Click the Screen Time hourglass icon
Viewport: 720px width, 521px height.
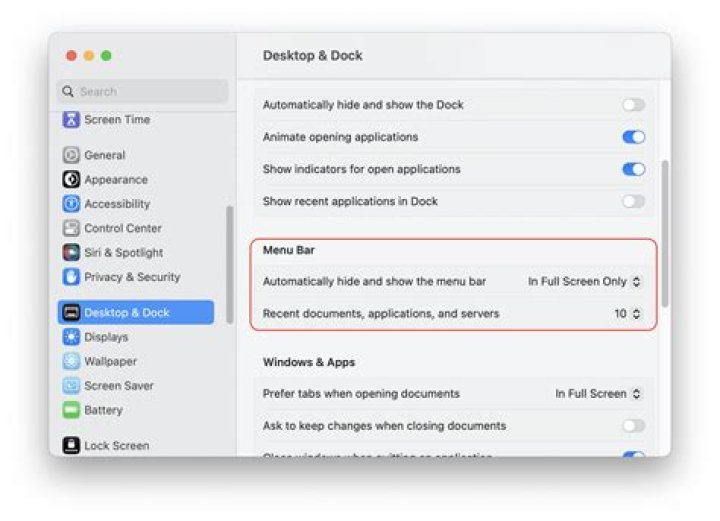click(71, 119)
